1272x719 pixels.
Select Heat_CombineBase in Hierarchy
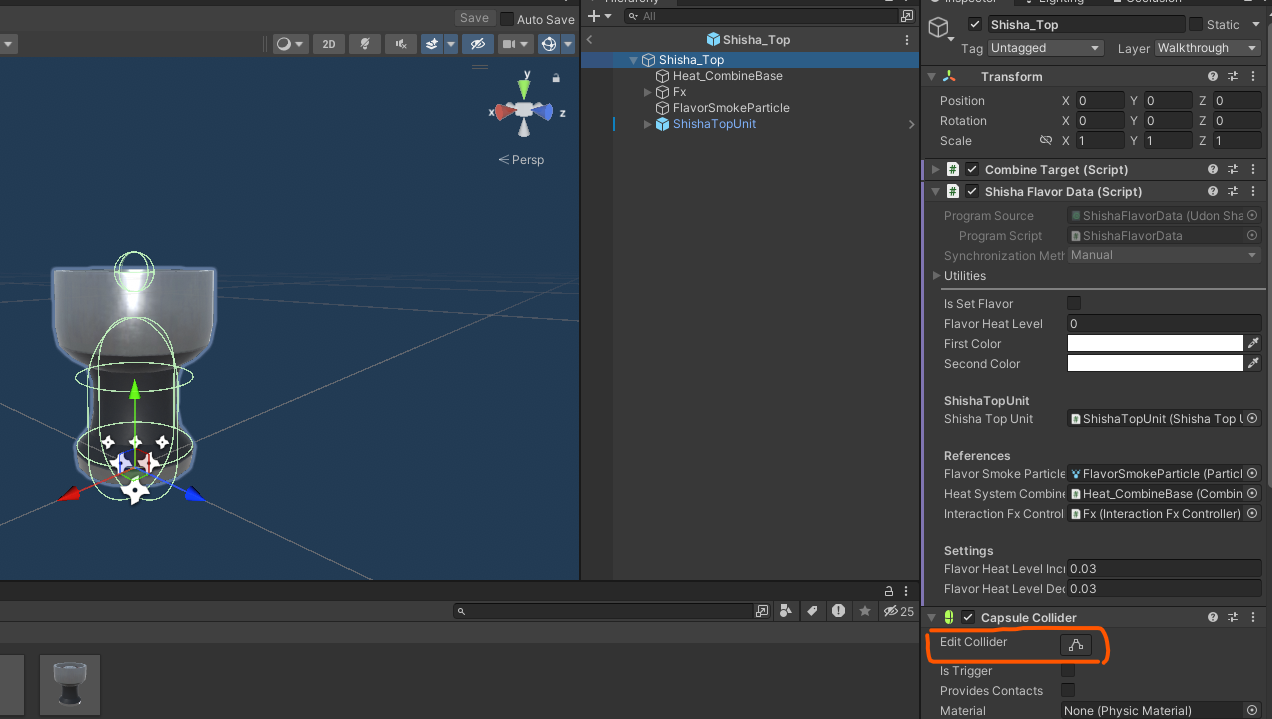(728, 76)
